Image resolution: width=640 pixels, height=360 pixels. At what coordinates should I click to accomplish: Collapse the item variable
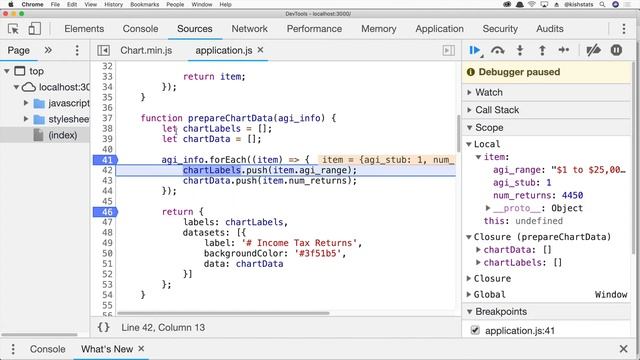[478, 157]
